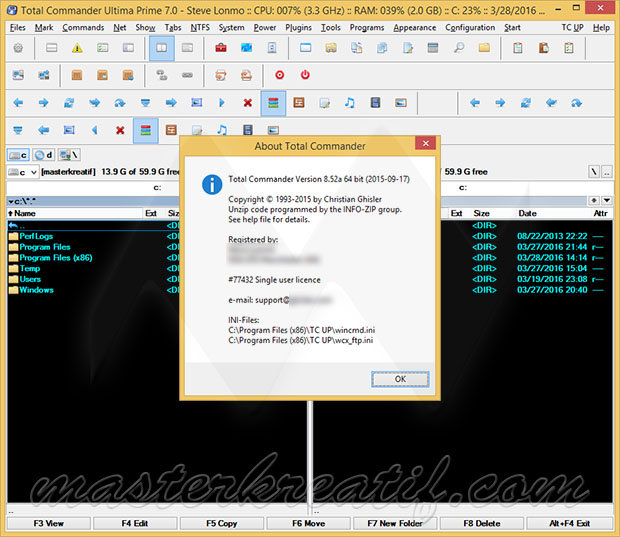Click the right panel root backslash button
The image size is (620, 537).
tap(594, 172)
